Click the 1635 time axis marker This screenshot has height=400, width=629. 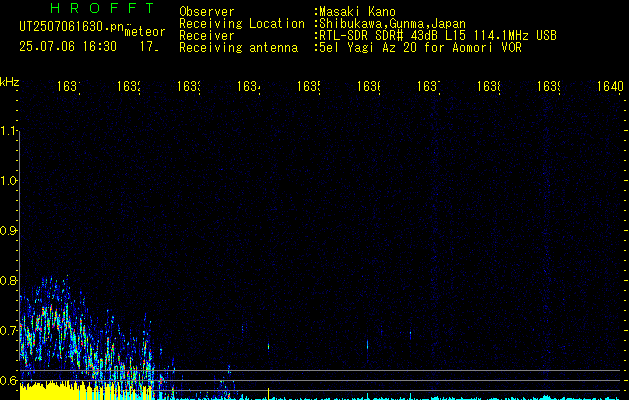[x=308, y=86]
